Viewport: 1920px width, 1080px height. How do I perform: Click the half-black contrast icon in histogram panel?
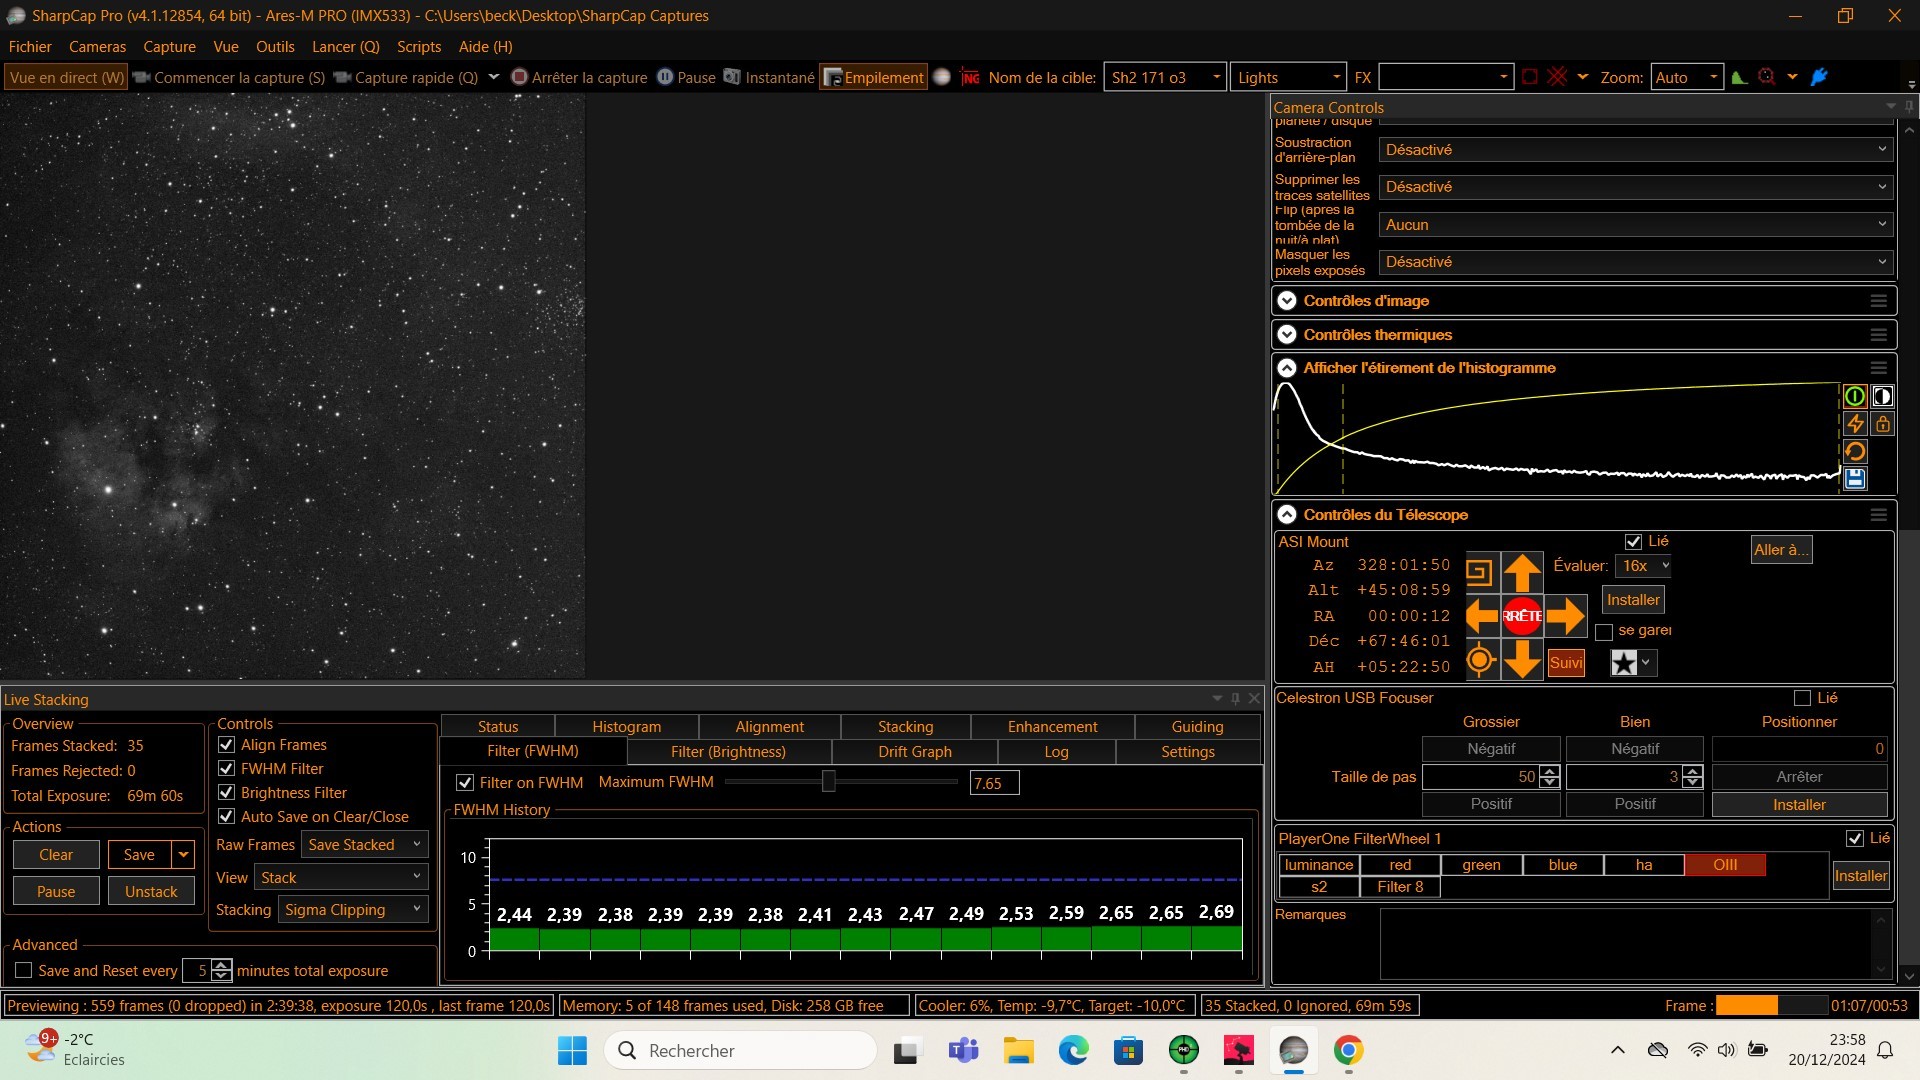(x=1882, y=397)
